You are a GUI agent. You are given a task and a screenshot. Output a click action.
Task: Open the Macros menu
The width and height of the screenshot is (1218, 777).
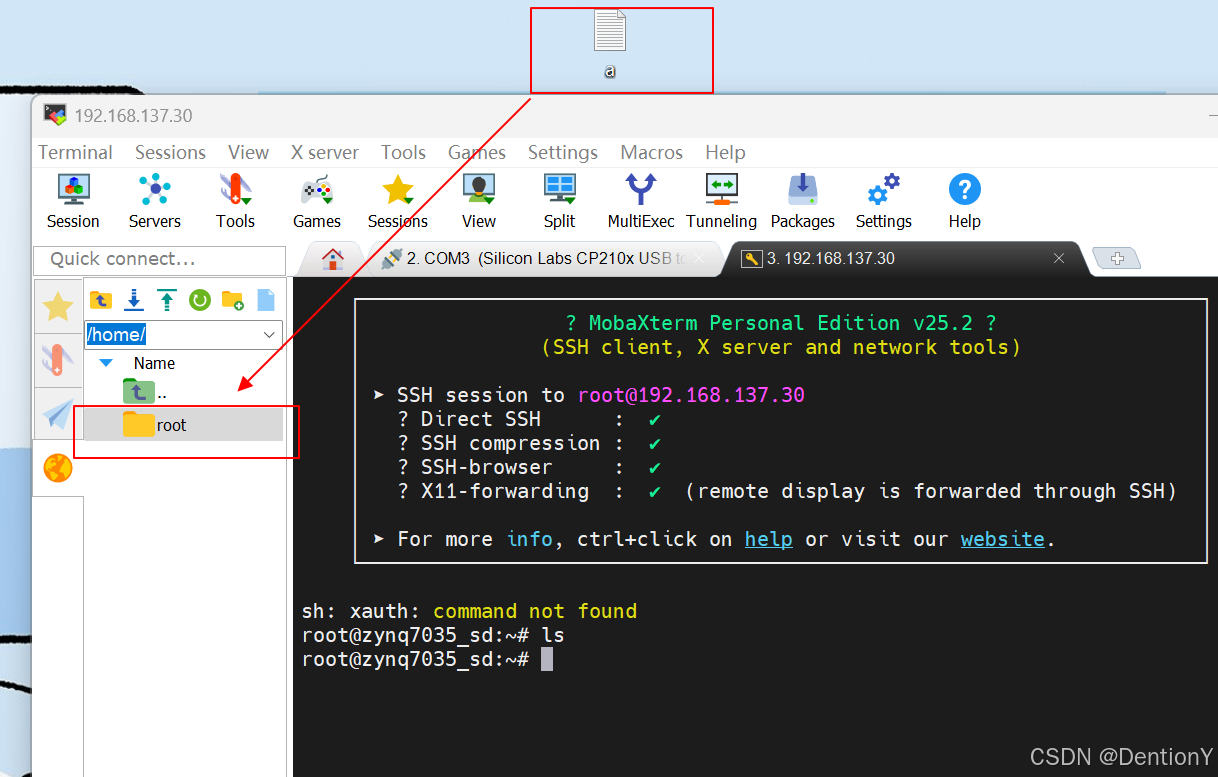click(651, 152)
